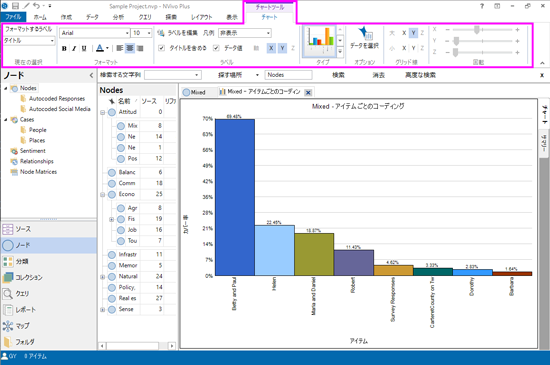Toggle major Y gridlines button
550x365 pixels.
(x=413, y=33)
